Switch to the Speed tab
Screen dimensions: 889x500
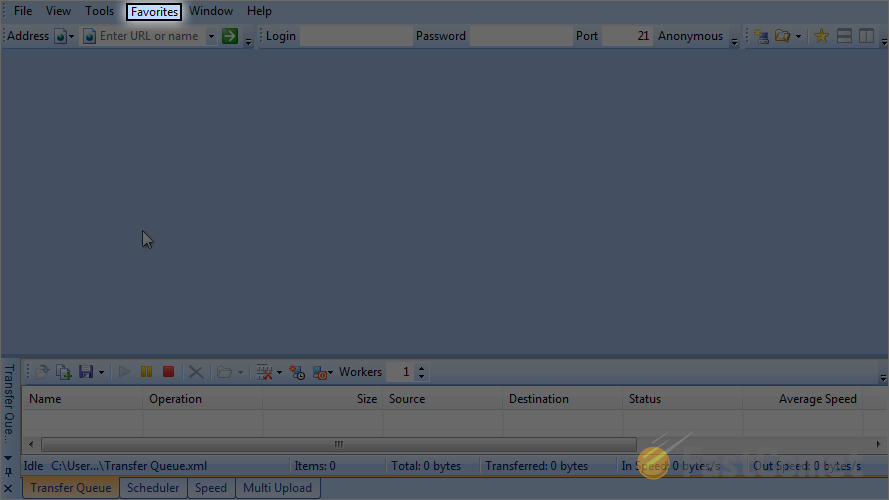(x=210, y=488)
